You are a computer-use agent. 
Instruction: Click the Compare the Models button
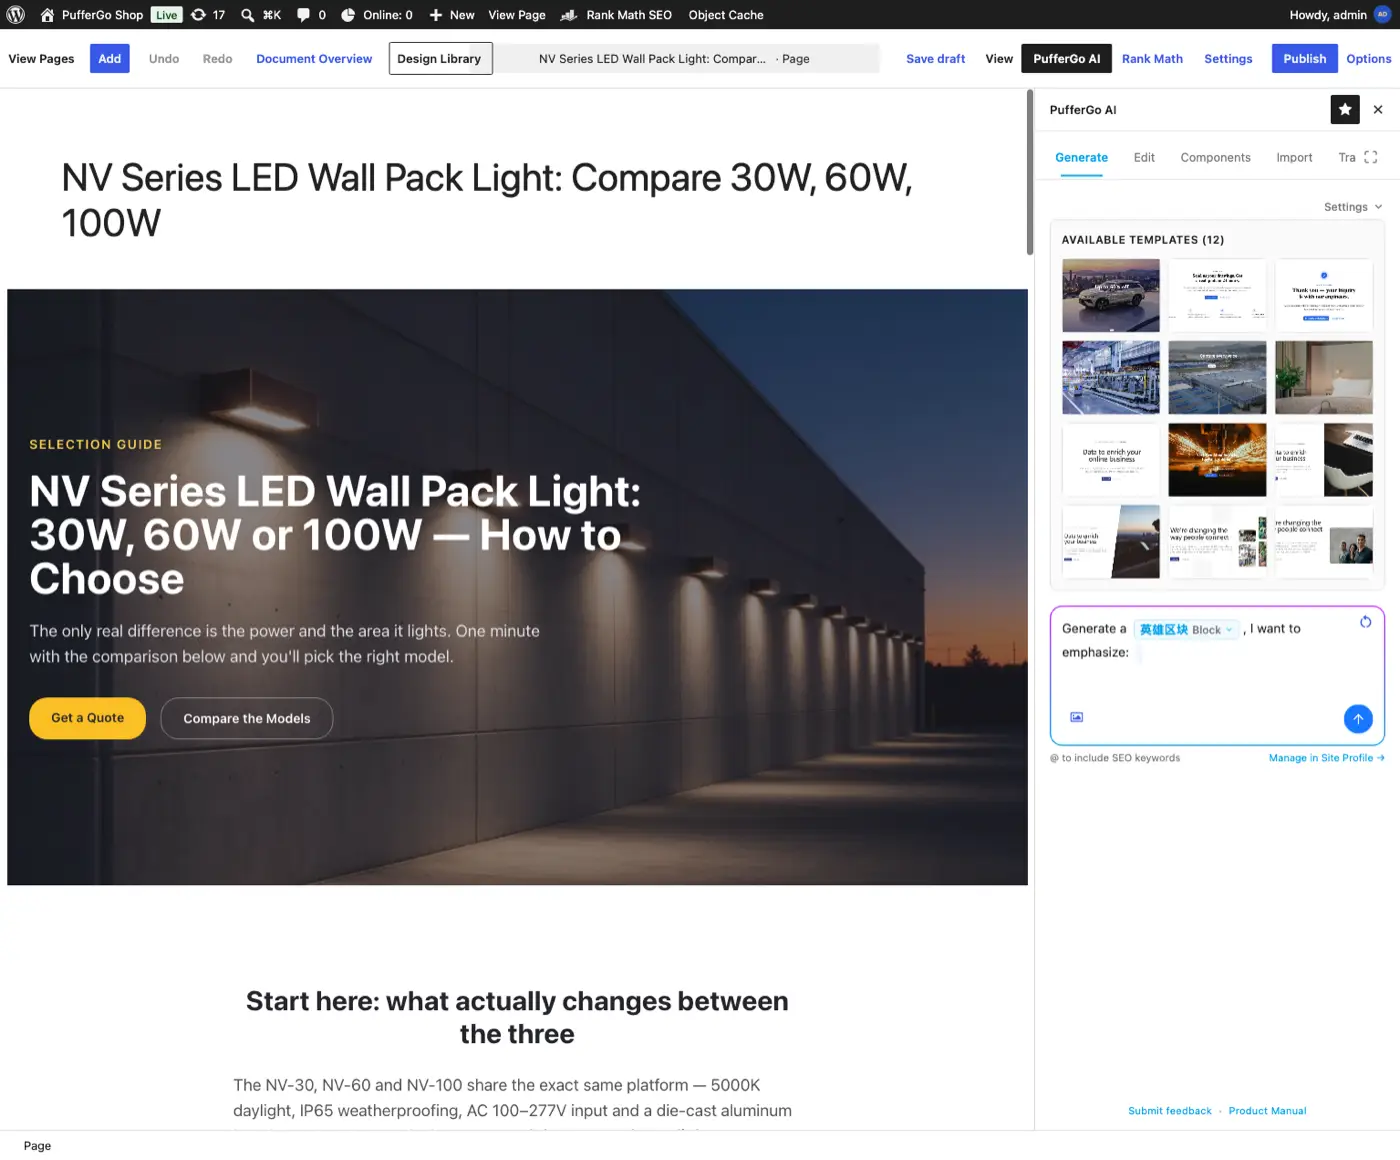(247, 718)
